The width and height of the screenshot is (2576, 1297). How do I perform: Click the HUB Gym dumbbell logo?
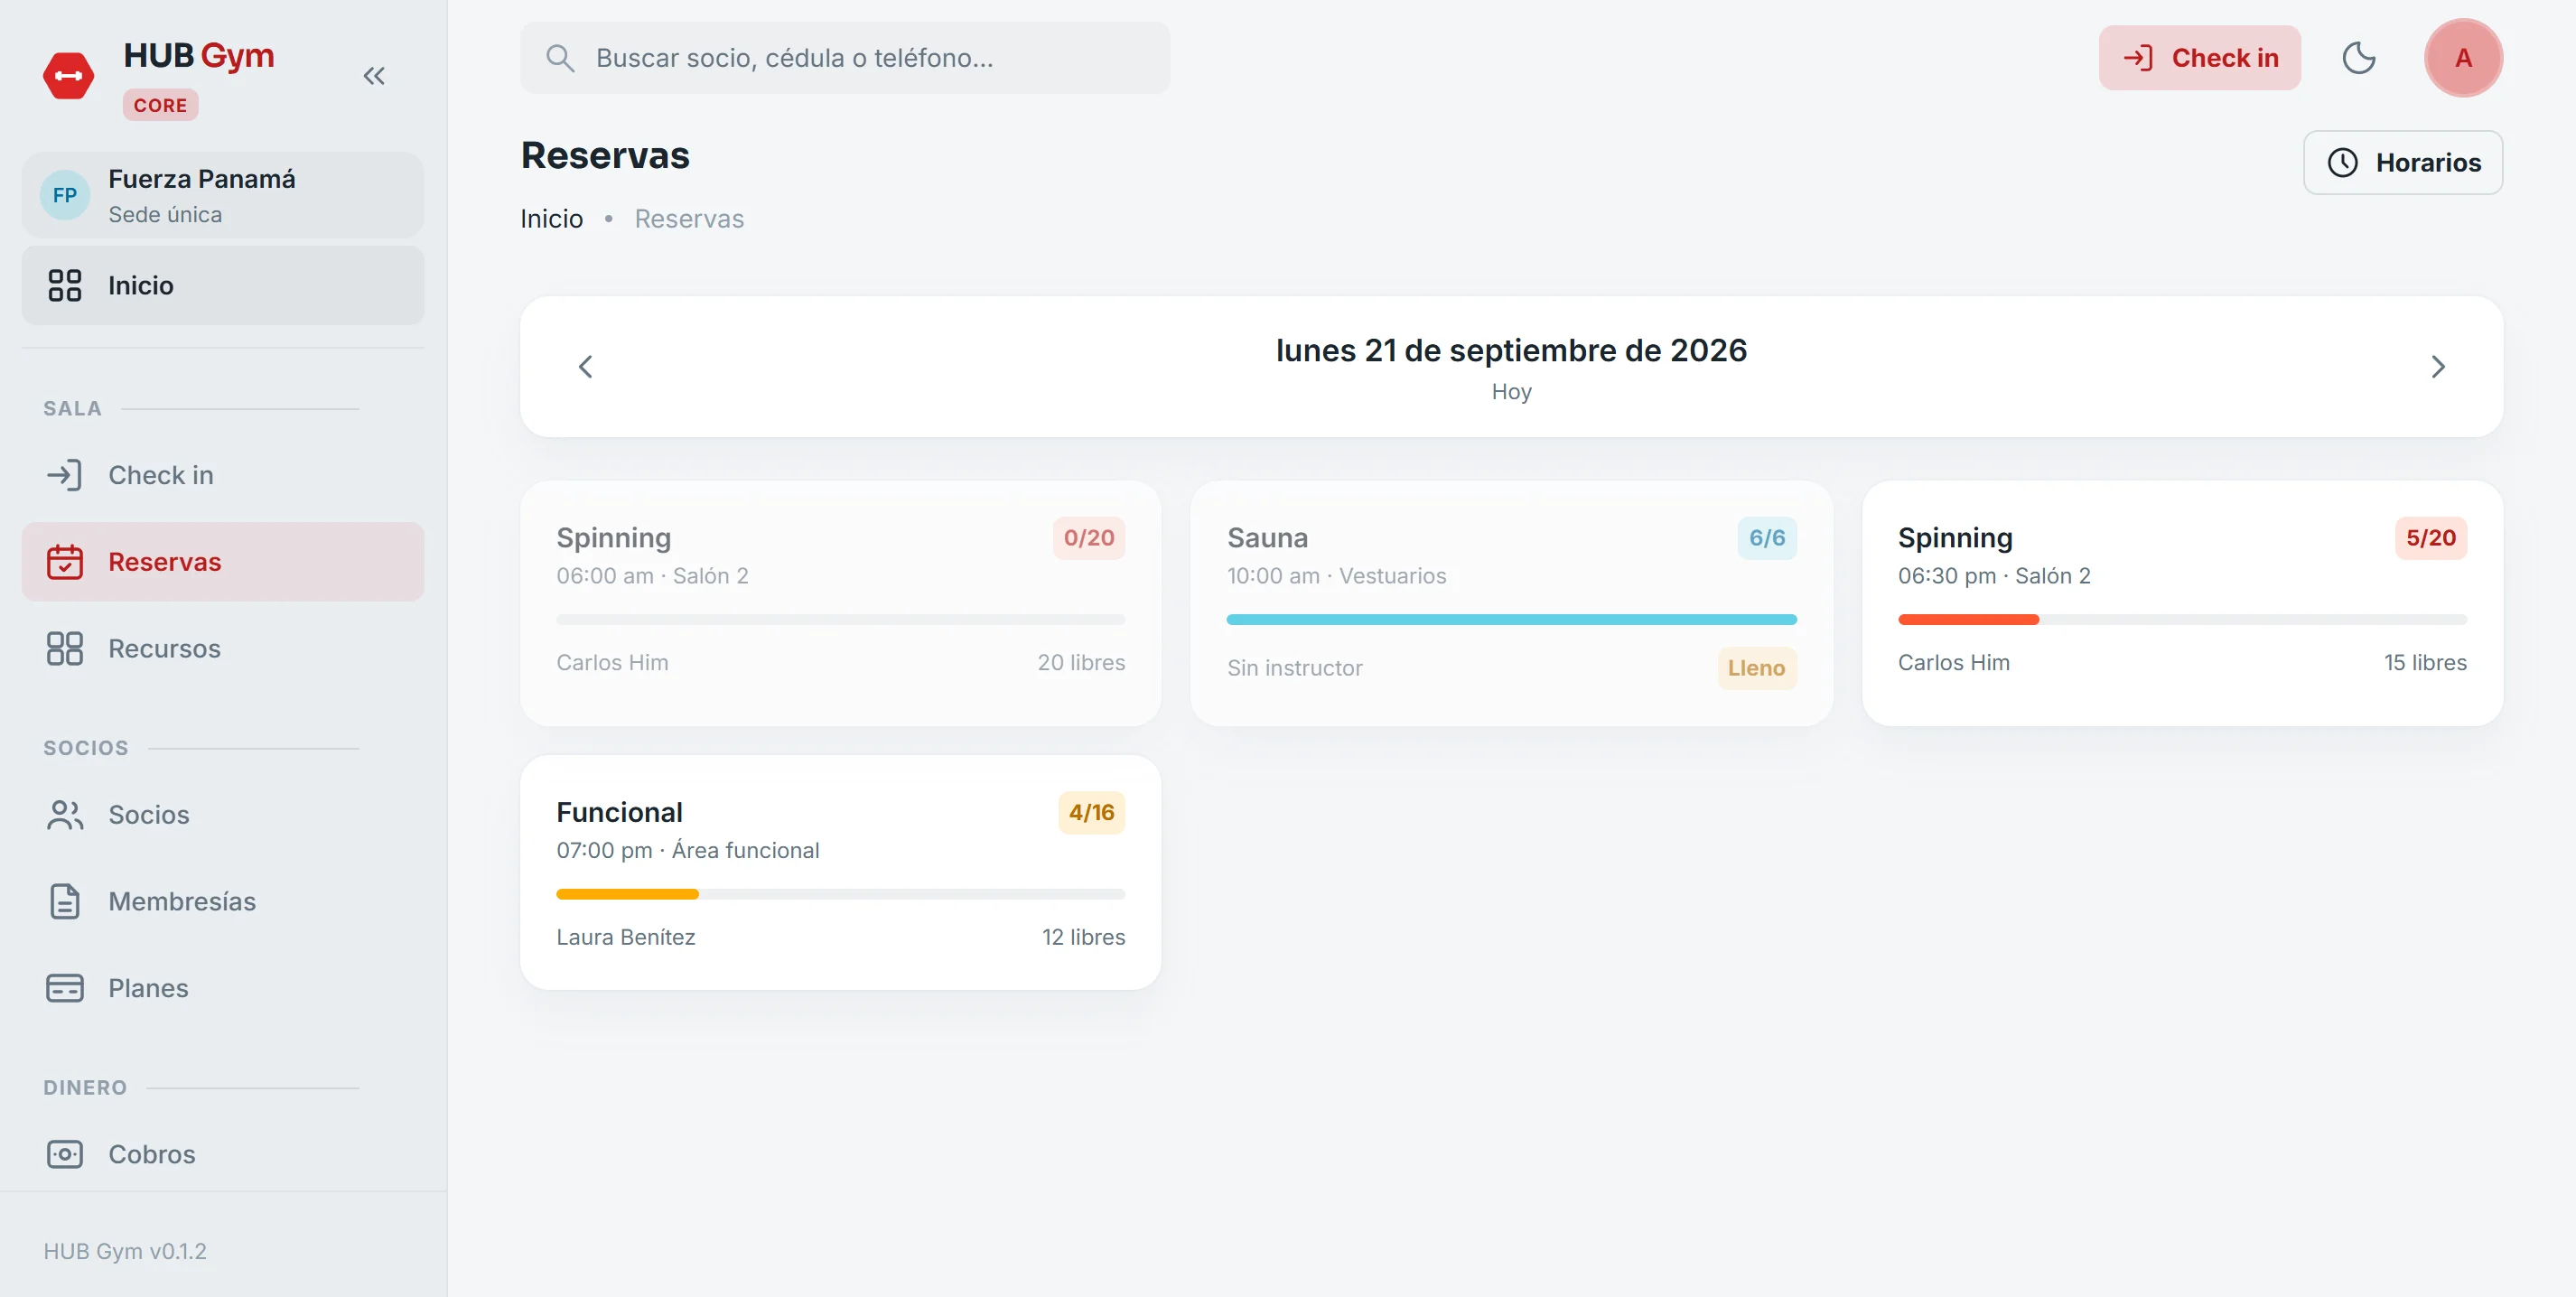tap(69, 76)
